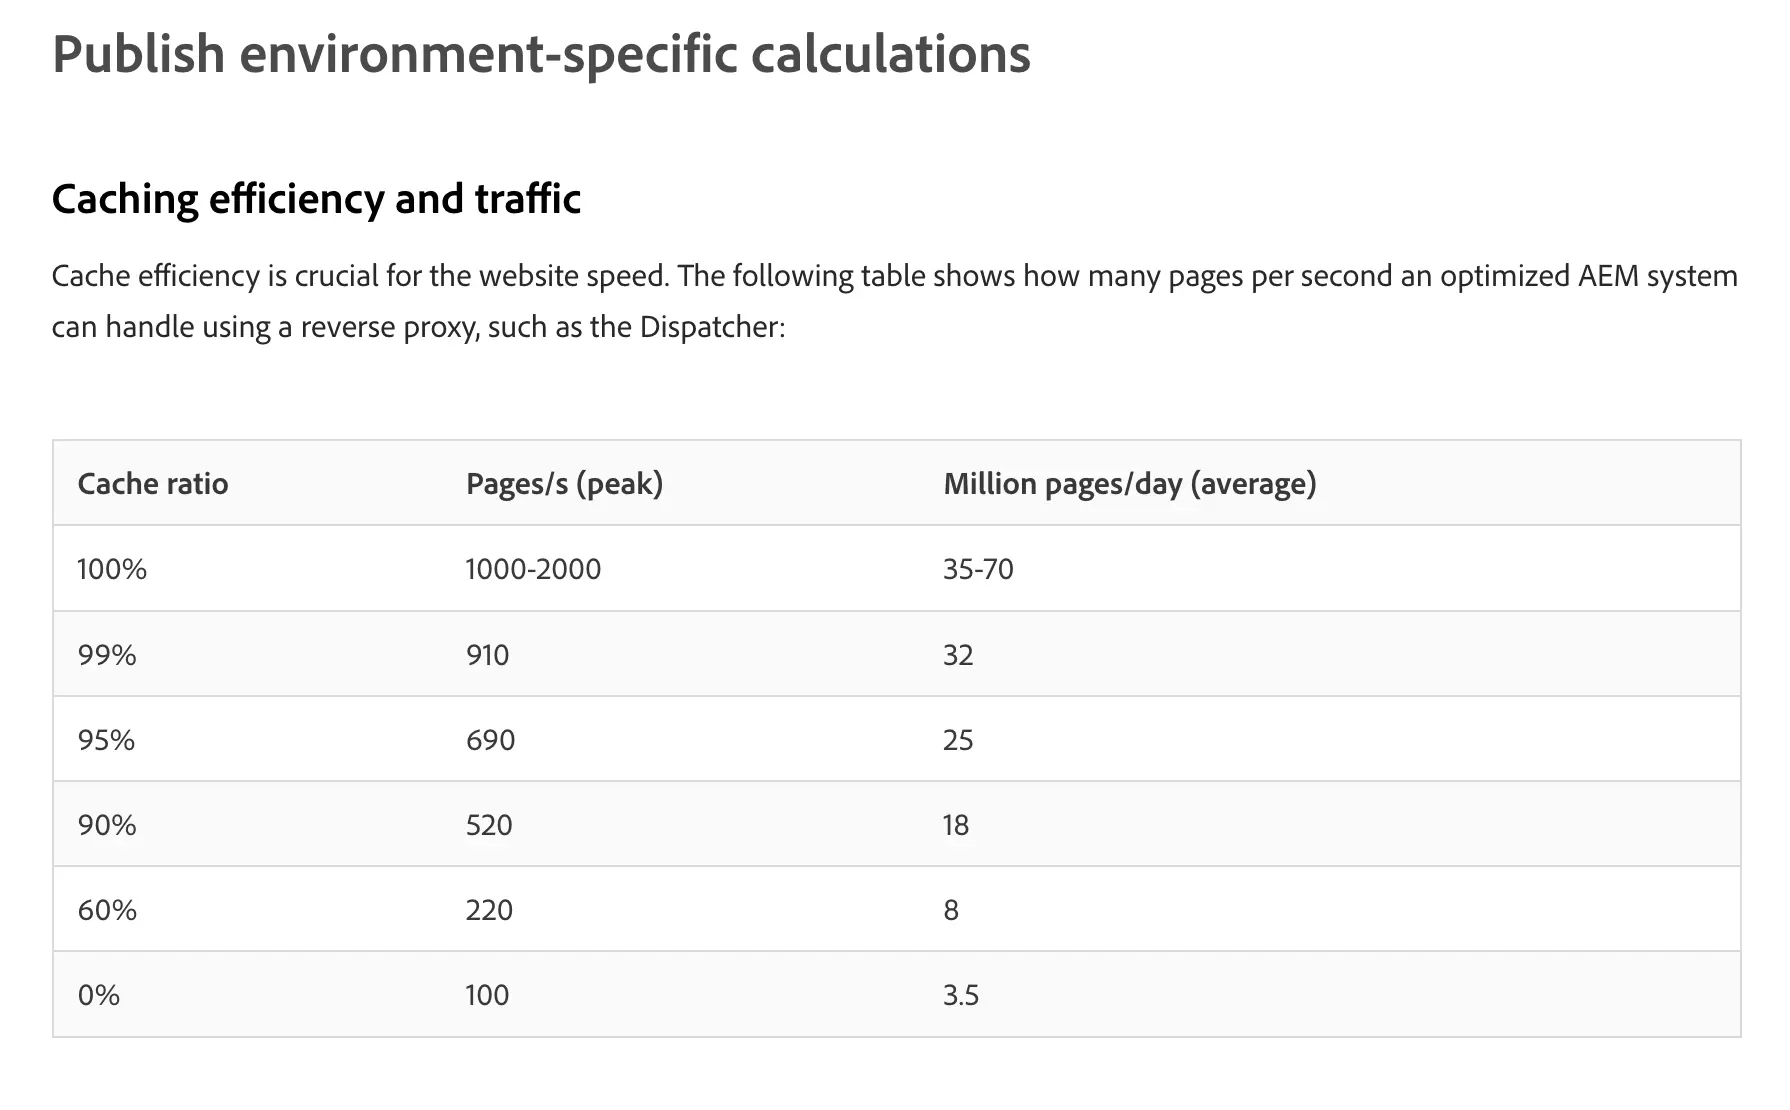Image resolution: width=1790 pixels, height=1110 pixels.
Task: Click the 0% cache ratio cell
Action: 99,995
